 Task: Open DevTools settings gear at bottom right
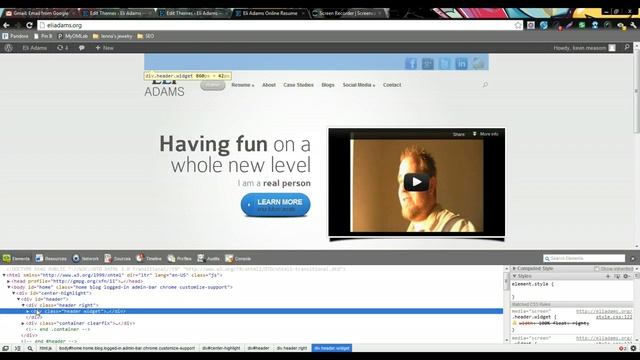click(x=633, y=348)
